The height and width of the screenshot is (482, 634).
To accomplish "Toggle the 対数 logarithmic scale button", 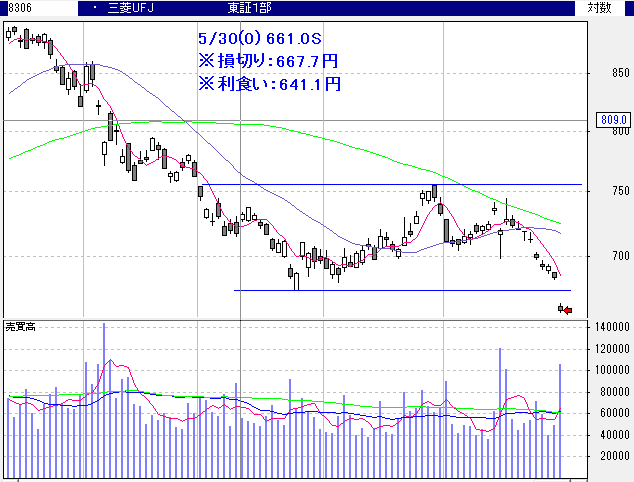I will (599, 7).
